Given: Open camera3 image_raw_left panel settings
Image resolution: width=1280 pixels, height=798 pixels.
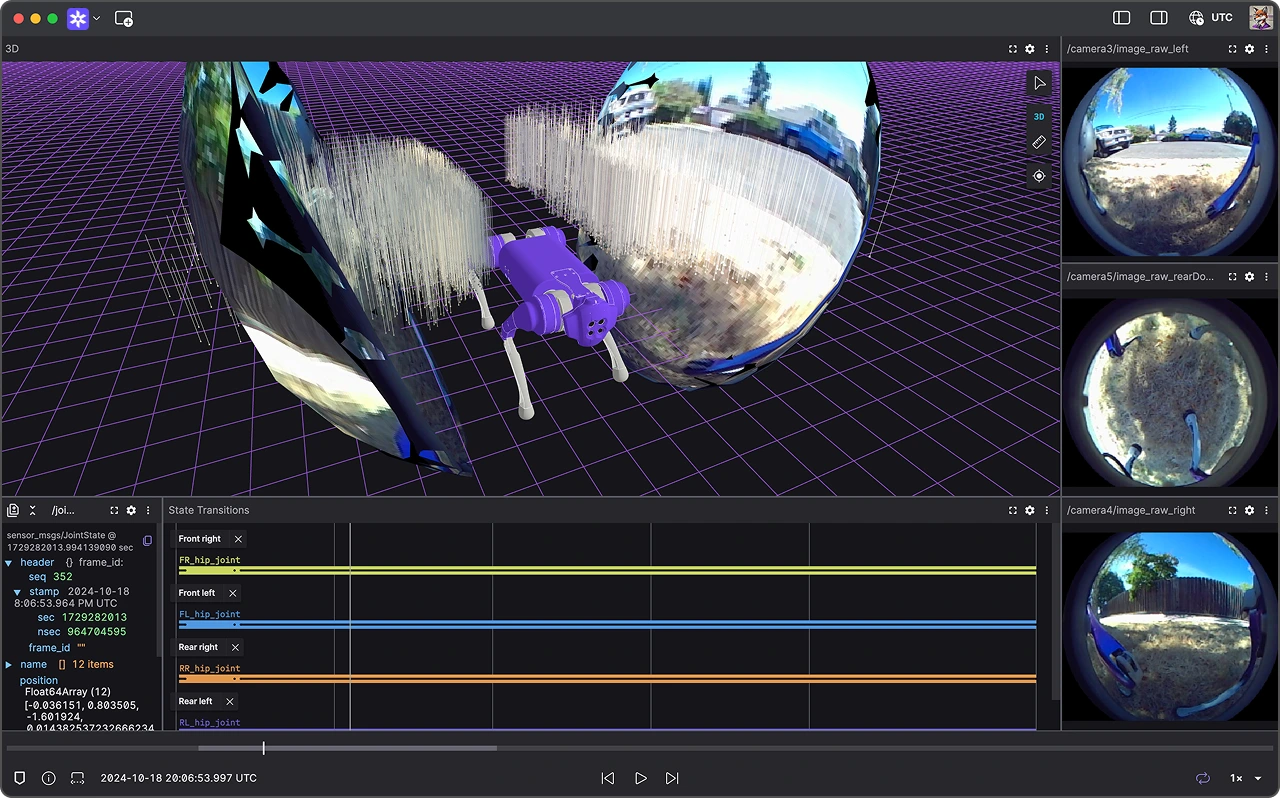Looking at the screenshot, I should (1249, 49).
